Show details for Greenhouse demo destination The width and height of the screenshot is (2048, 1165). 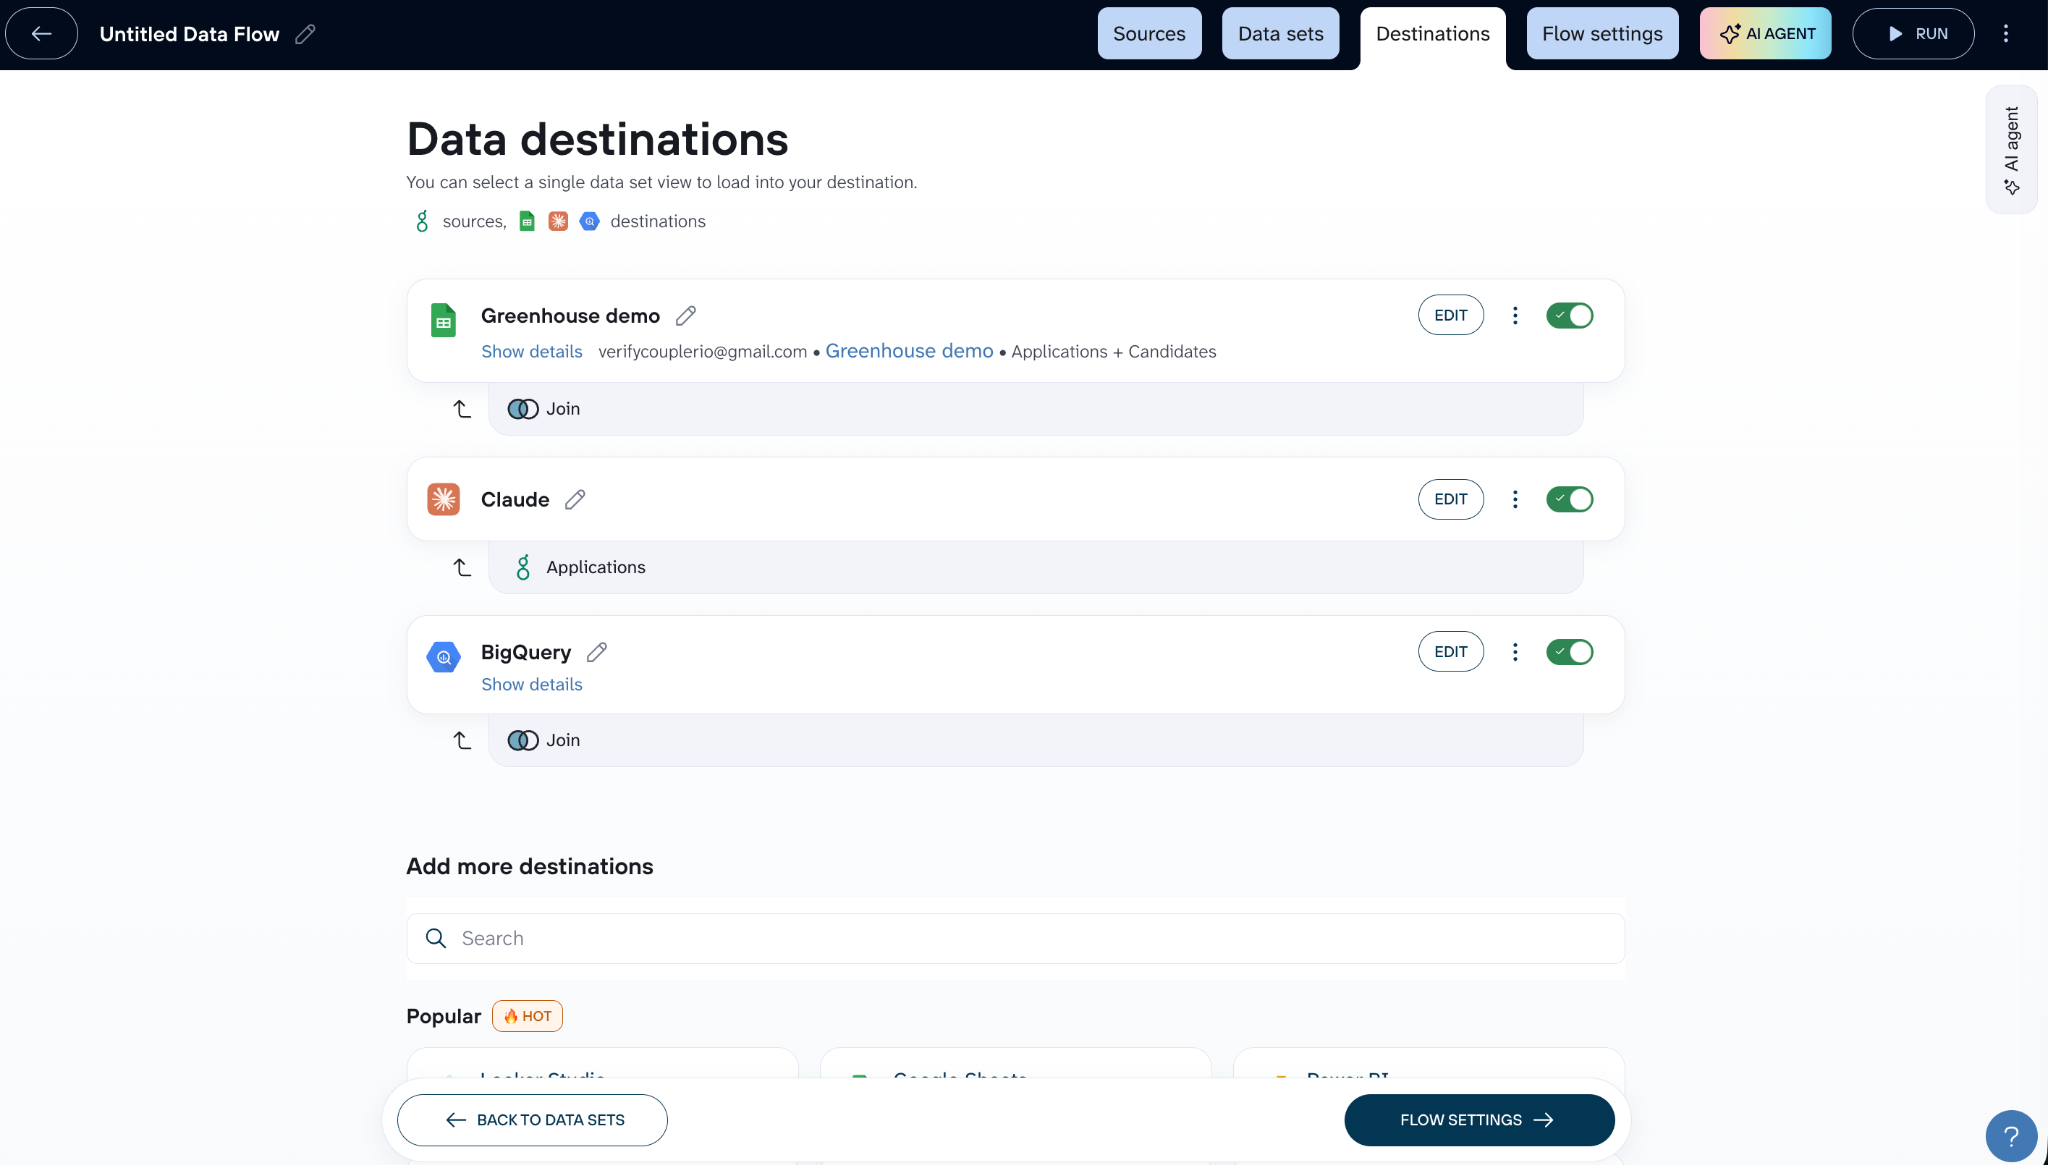click(532, 351)
